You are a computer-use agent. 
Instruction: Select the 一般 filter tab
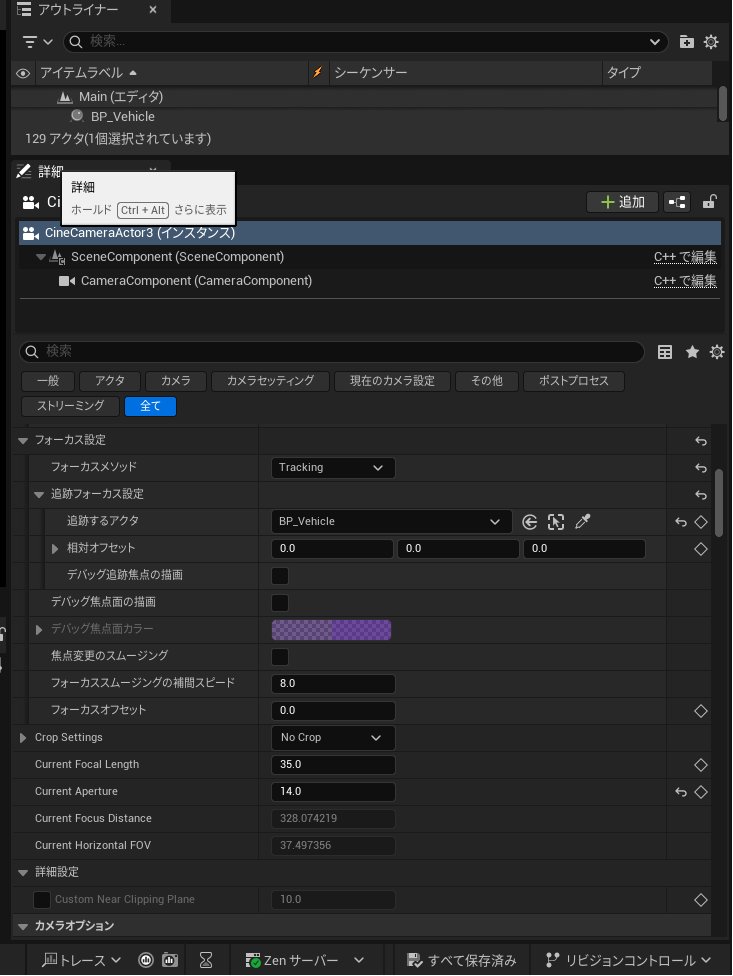pos(48,381)
